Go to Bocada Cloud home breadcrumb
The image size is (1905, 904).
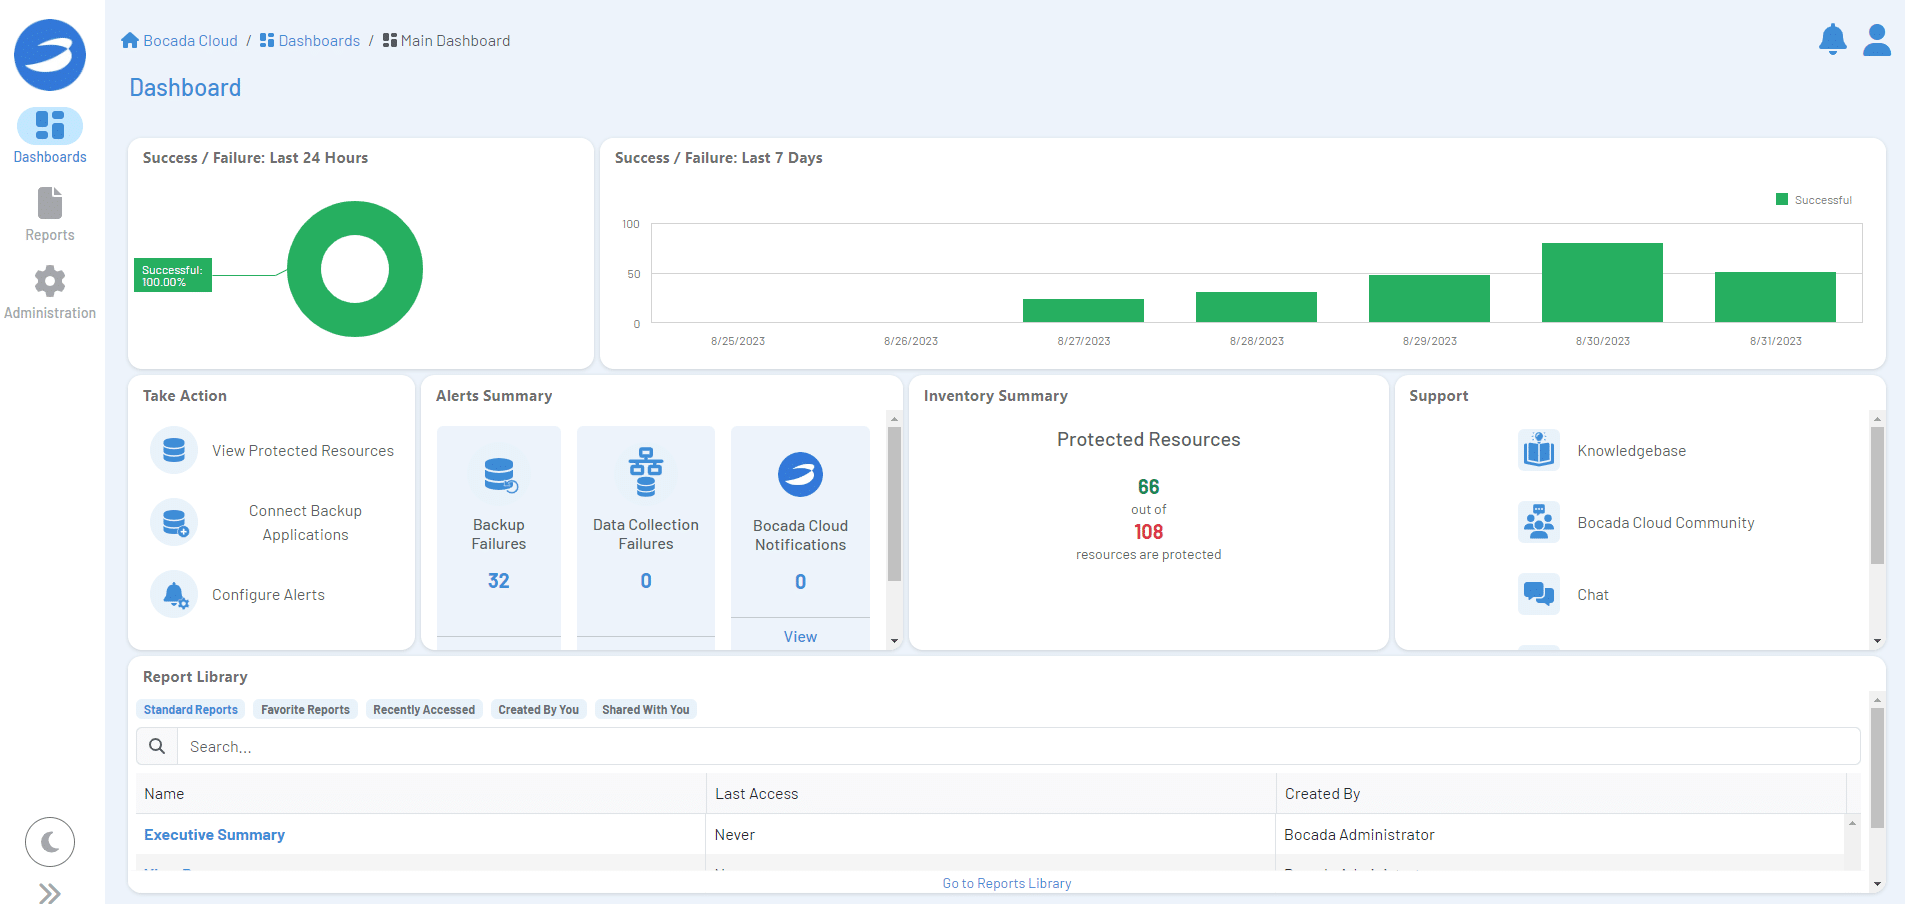tap(180, 41)
